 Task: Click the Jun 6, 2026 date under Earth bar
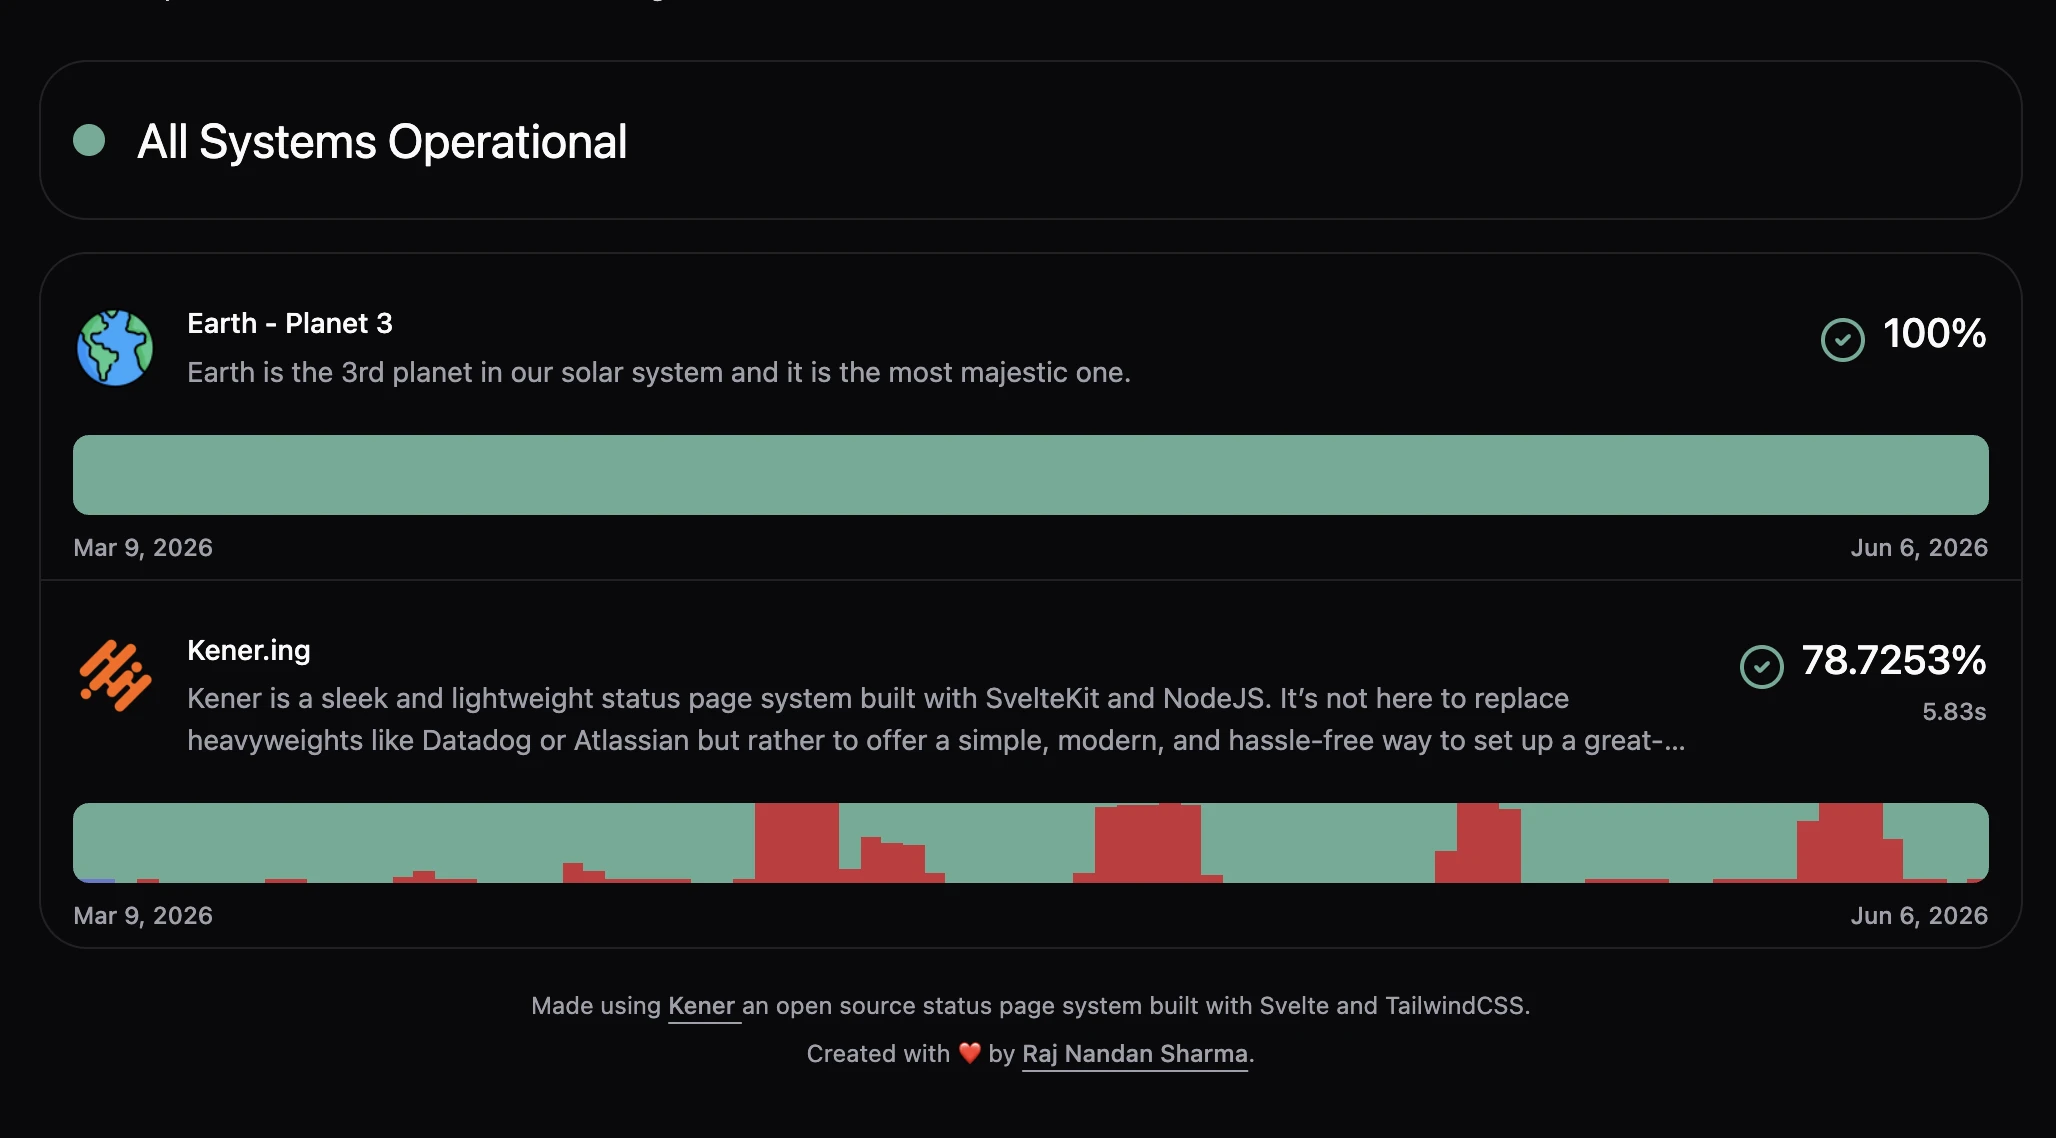[x=1919, y=547]
